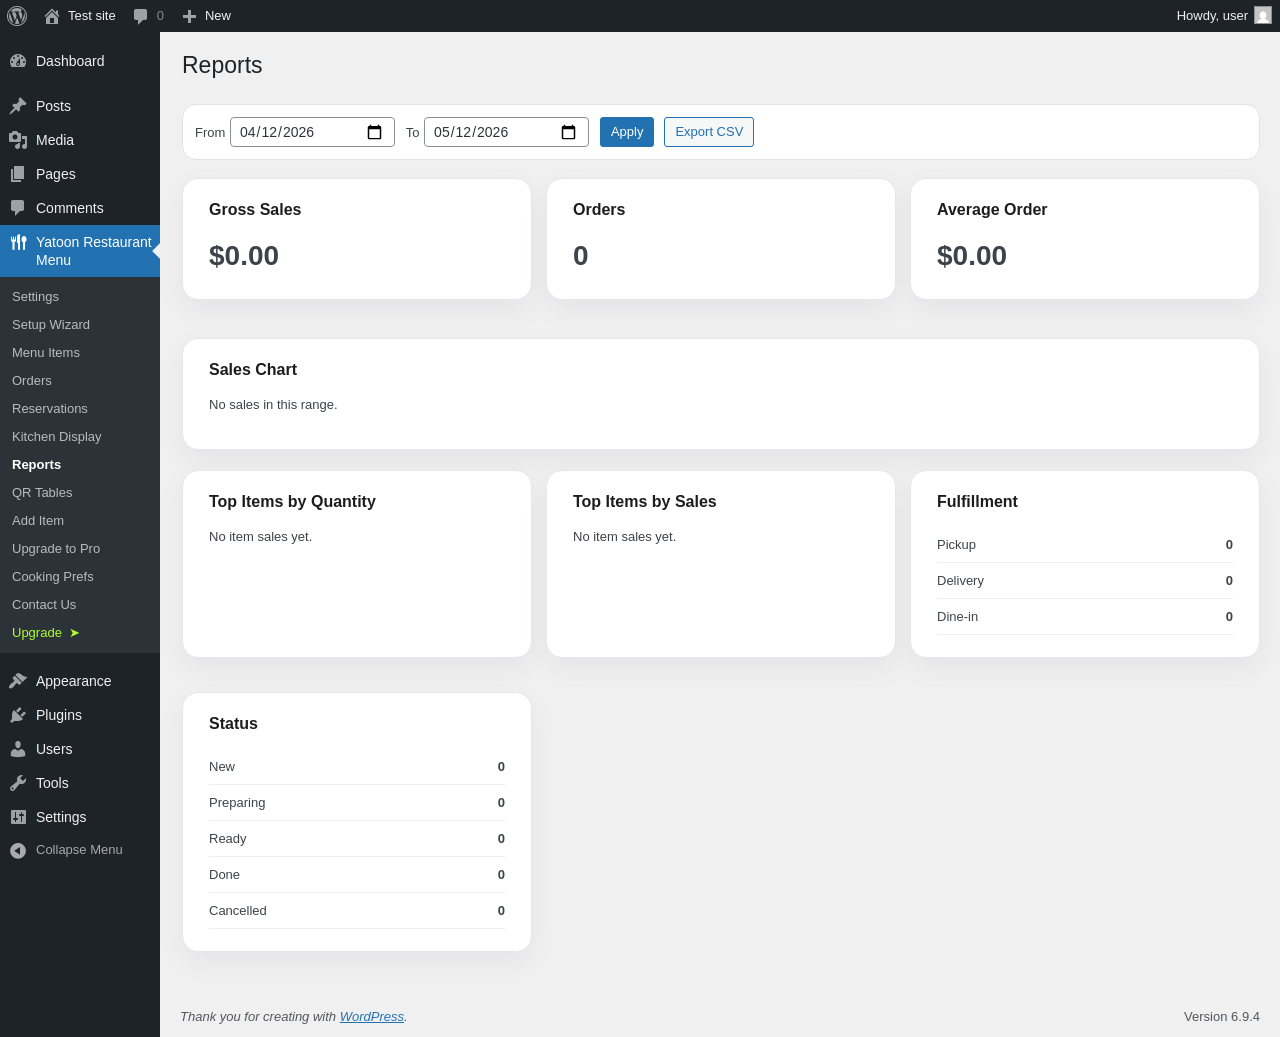Click the Posts pushpin icon
The height and width of the screenshot is (1037, 1280).
click(x=18, y=106)
